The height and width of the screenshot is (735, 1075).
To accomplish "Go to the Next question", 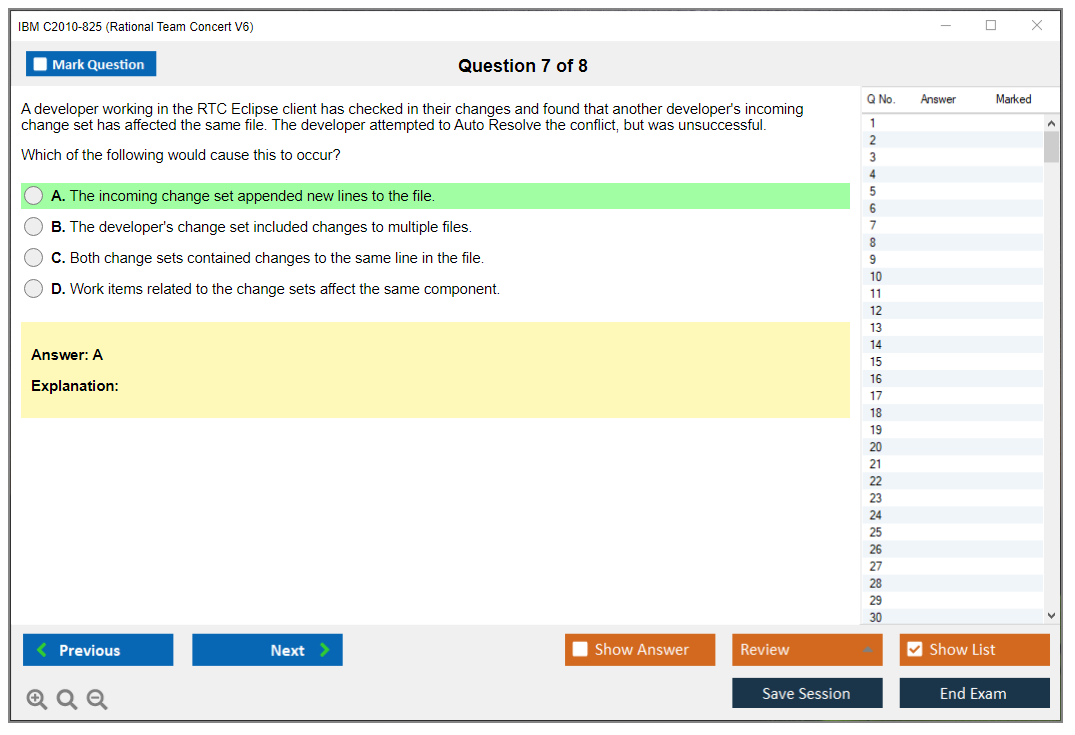I will 267,650.
